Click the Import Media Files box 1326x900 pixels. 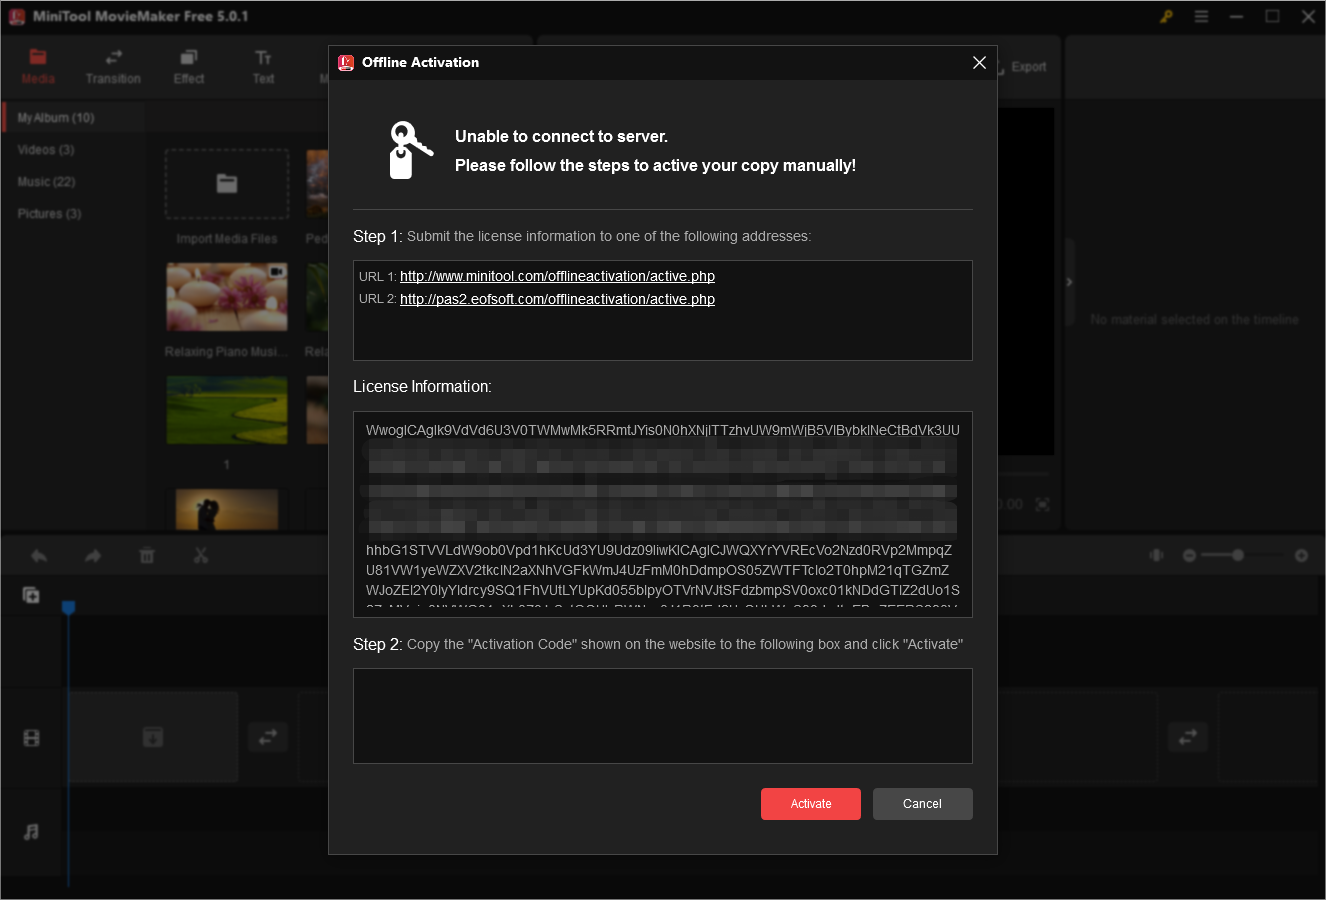227,184
